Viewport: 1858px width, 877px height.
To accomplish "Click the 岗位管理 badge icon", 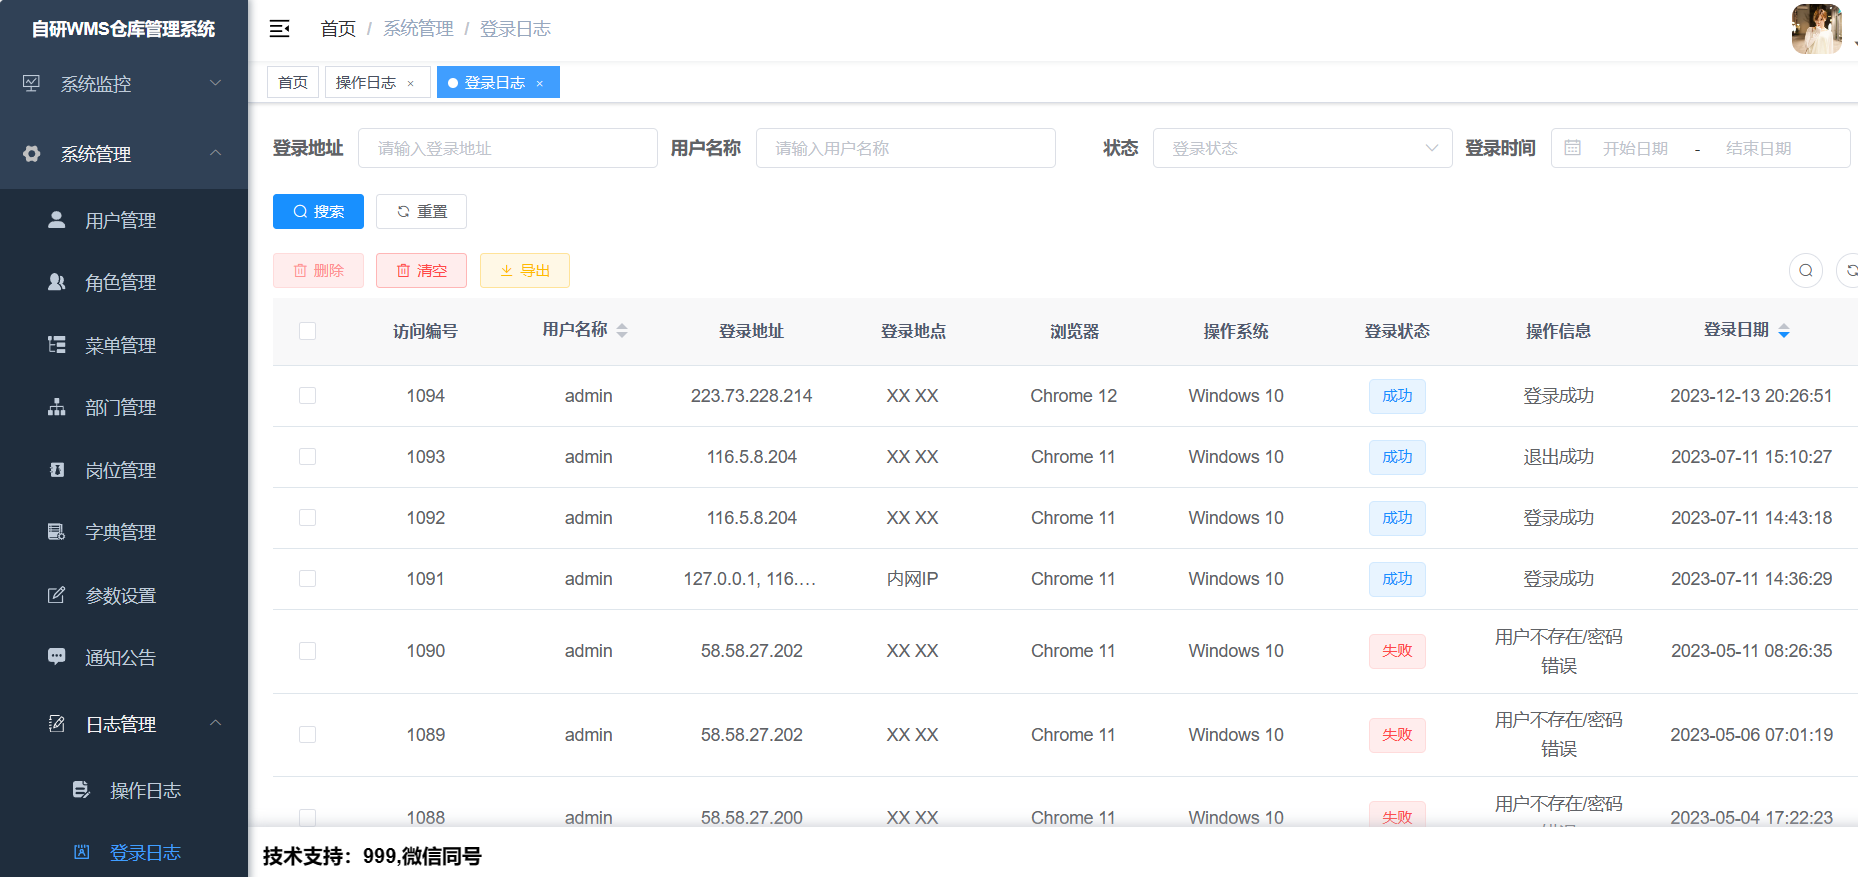I will [57, 469].
